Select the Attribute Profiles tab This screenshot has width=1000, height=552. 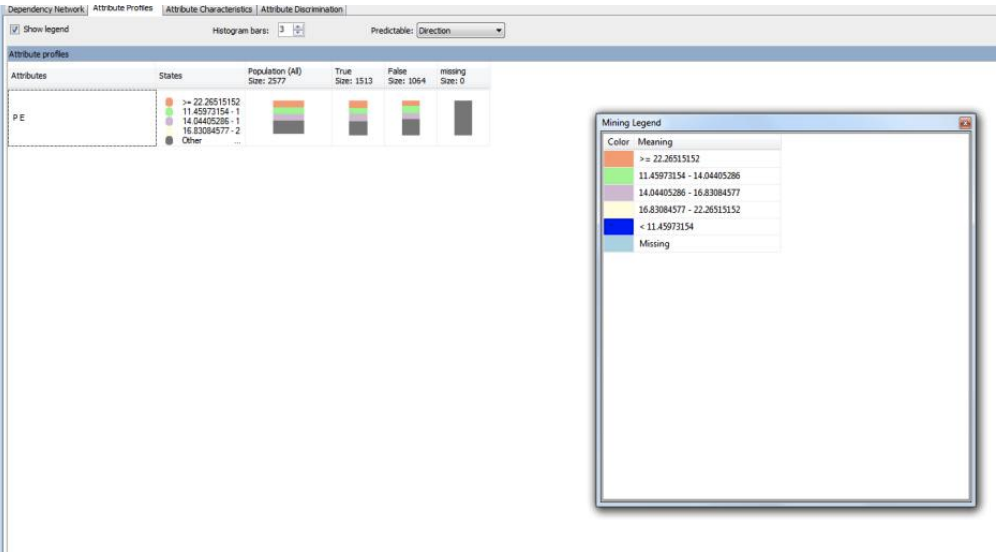pyautogui.click(x=124, y=9)
